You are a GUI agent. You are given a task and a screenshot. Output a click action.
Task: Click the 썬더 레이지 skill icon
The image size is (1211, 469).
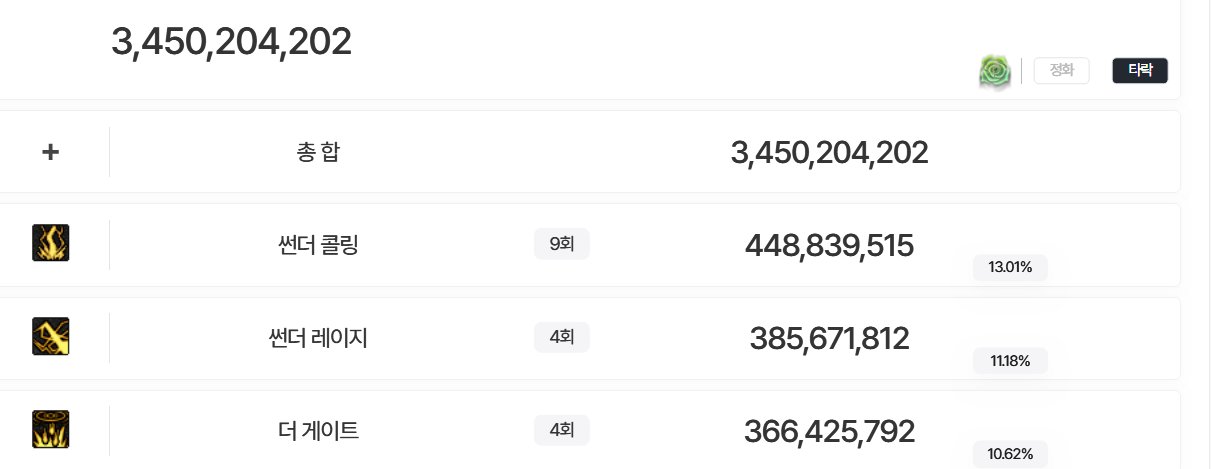51,337
